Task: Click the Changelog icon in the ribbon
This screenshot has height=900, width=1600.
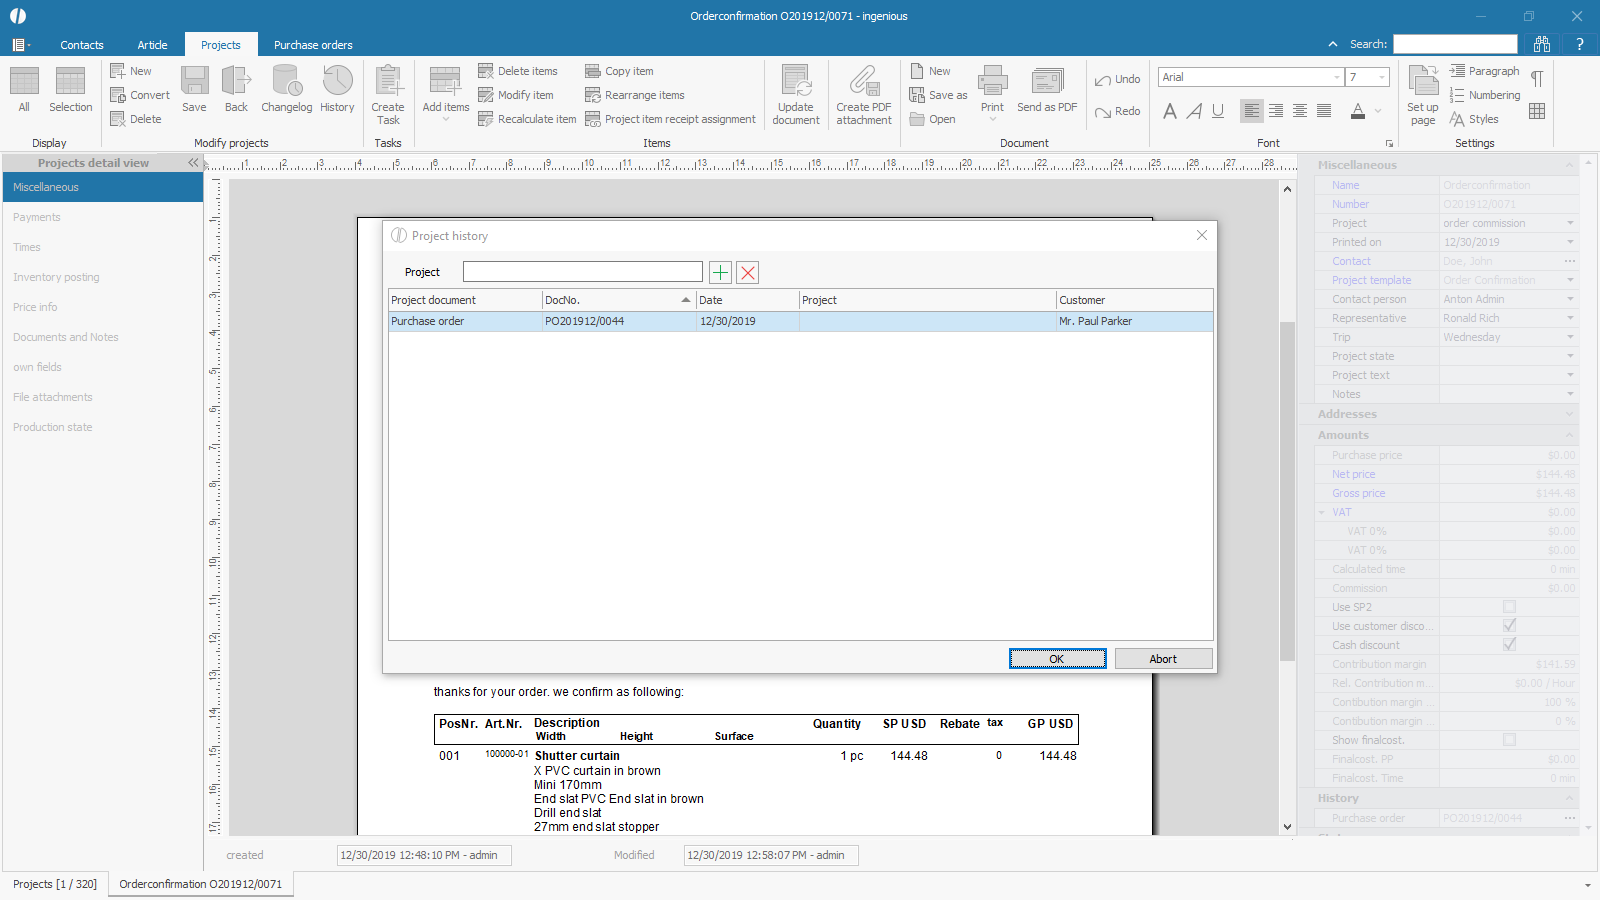Action: coord(287,82)
